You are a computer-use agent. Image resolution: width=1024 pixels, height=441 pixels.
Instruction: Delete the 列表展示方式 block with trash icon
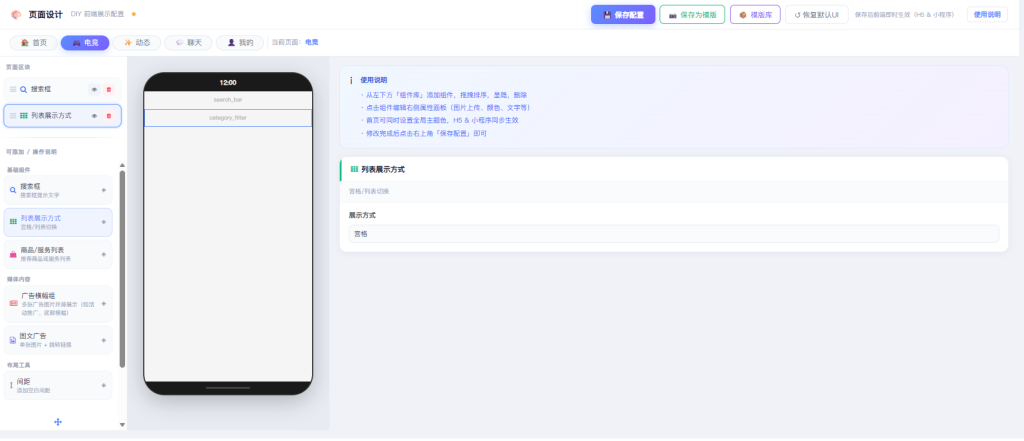click(x=108, y=116)
